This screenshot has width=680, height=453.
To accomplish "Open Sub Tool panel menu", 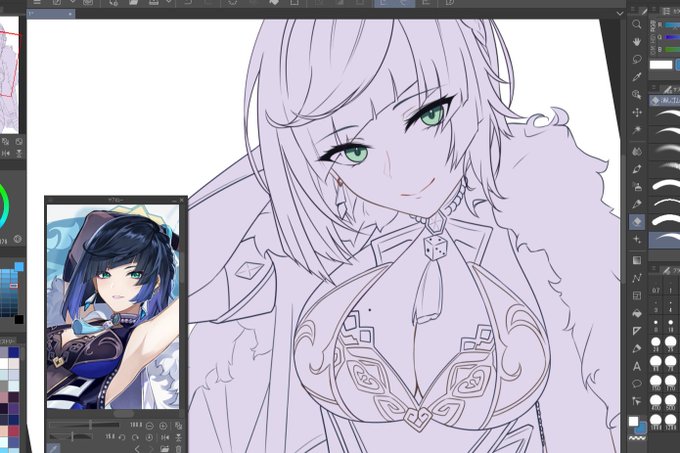I will coord(654,88).
